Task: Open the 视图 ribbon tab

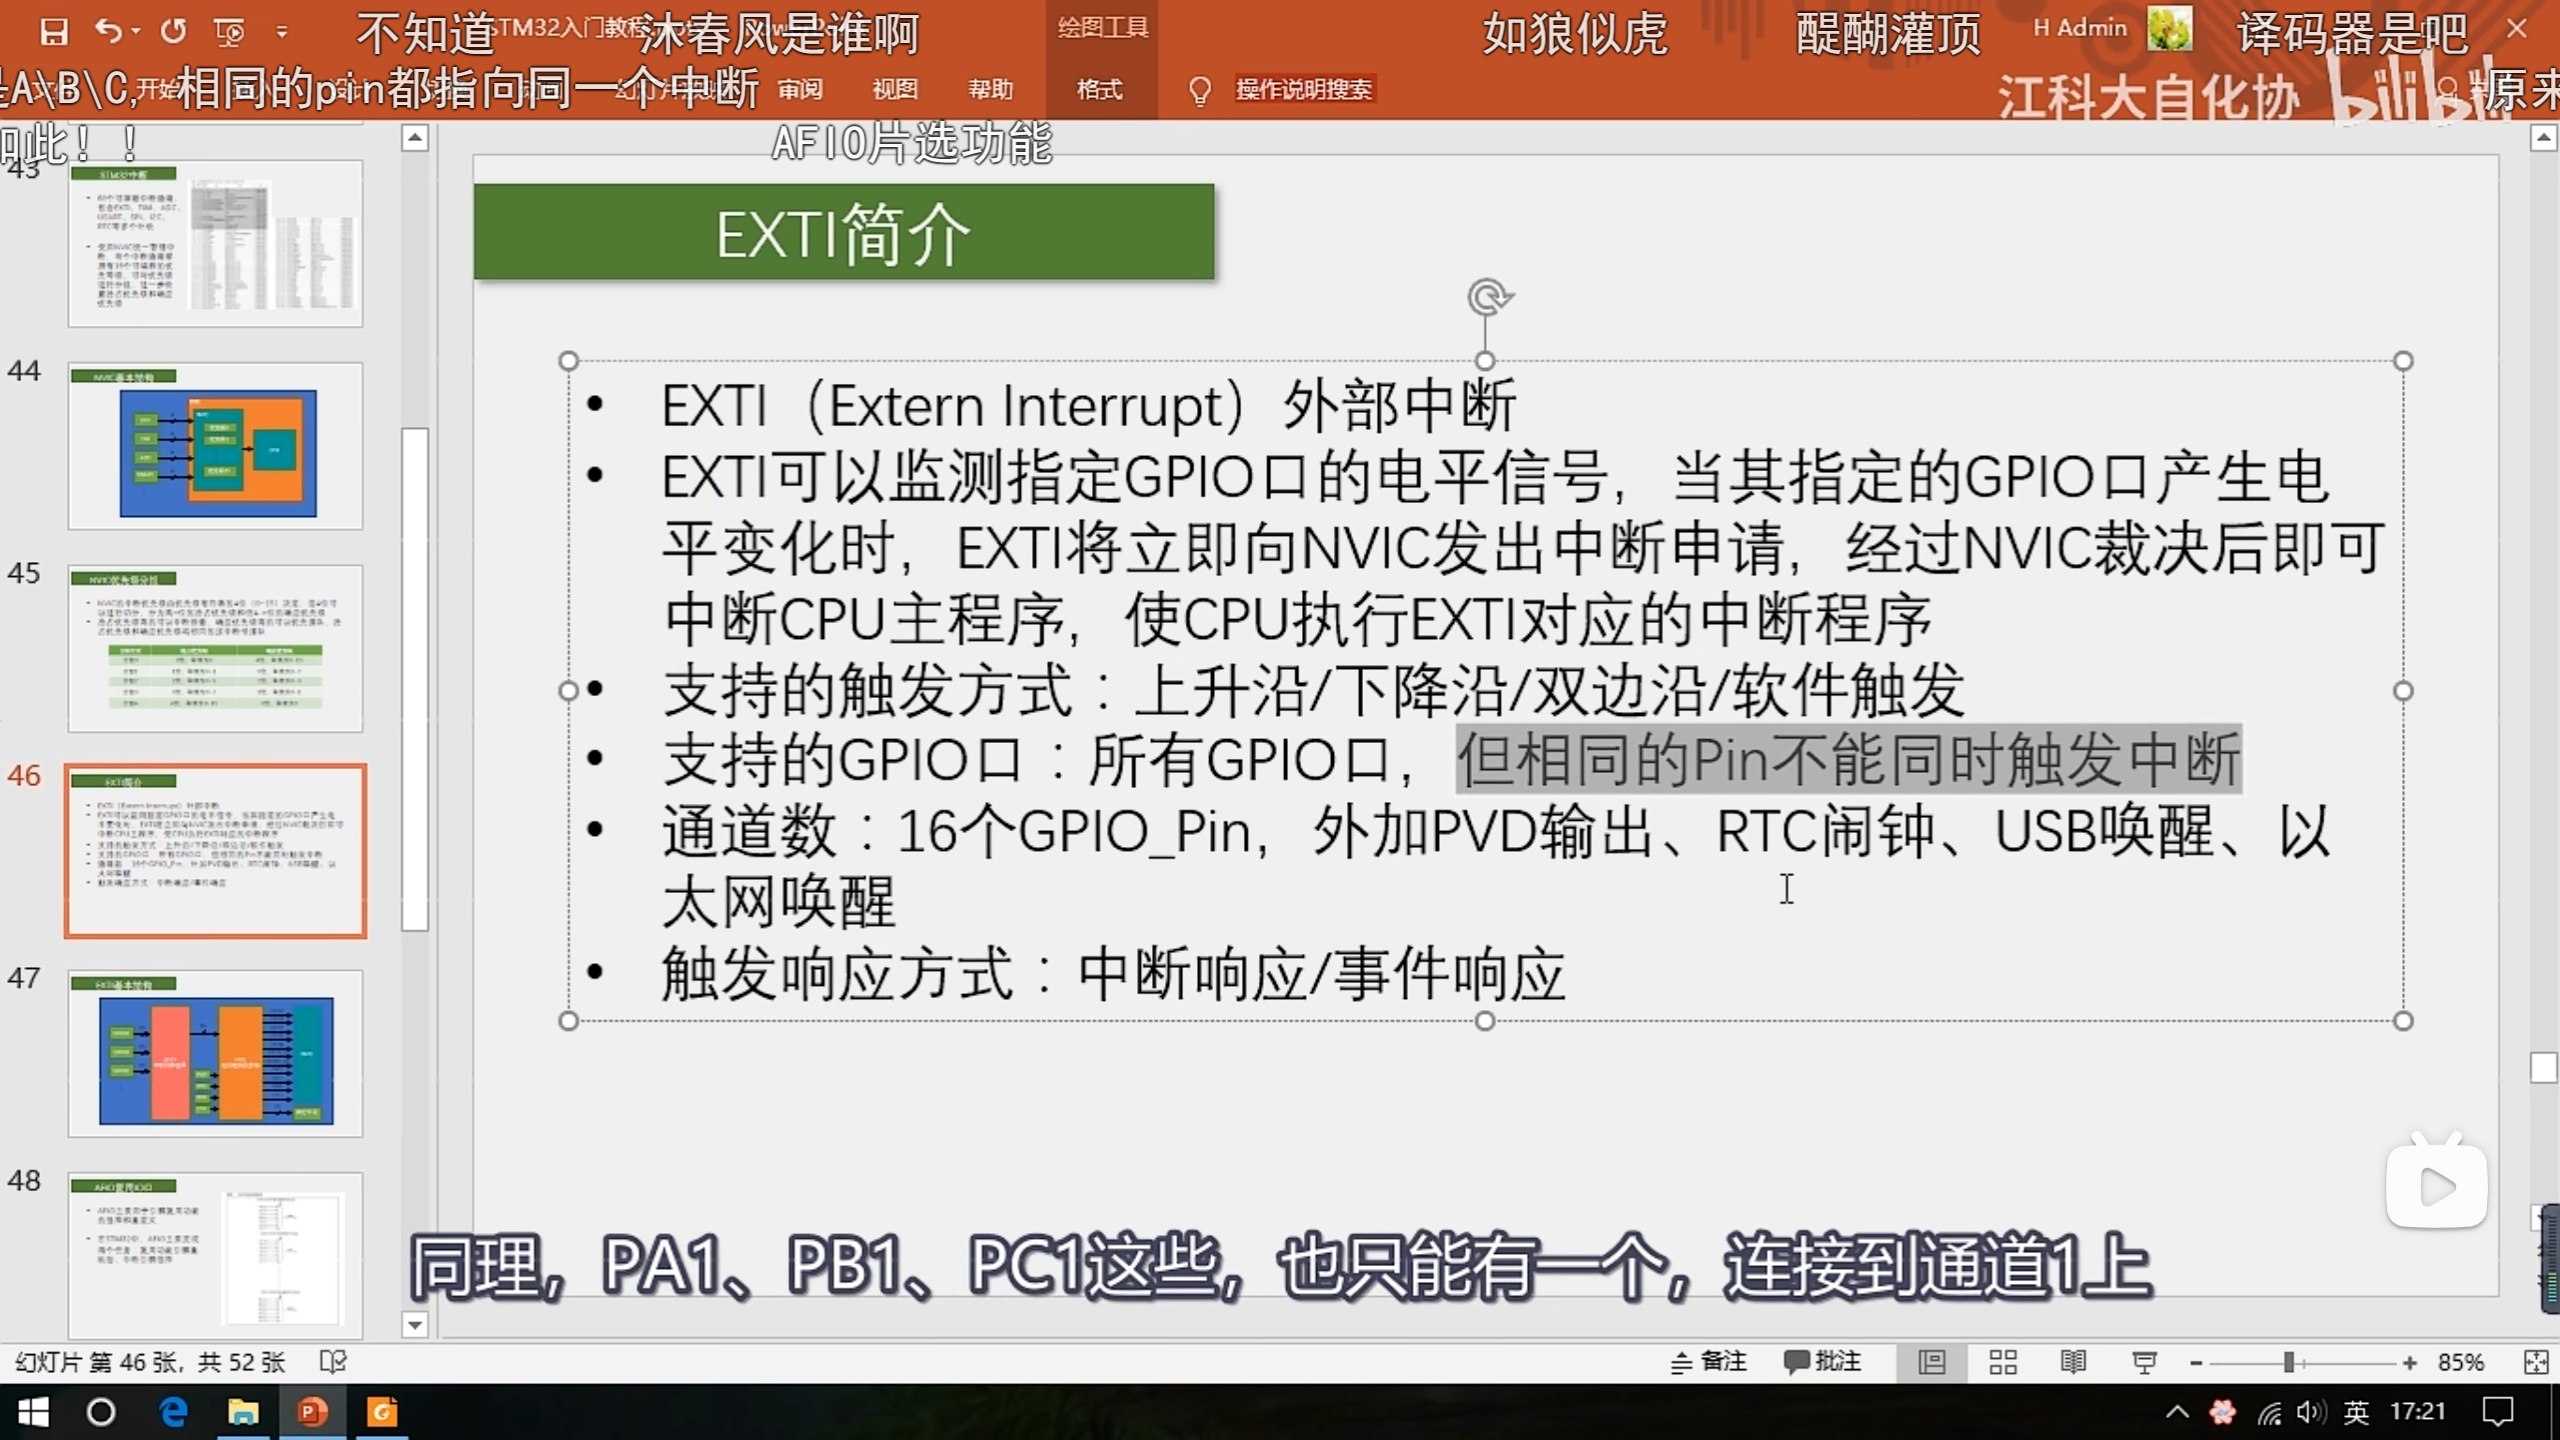Action: pos(894,90)
